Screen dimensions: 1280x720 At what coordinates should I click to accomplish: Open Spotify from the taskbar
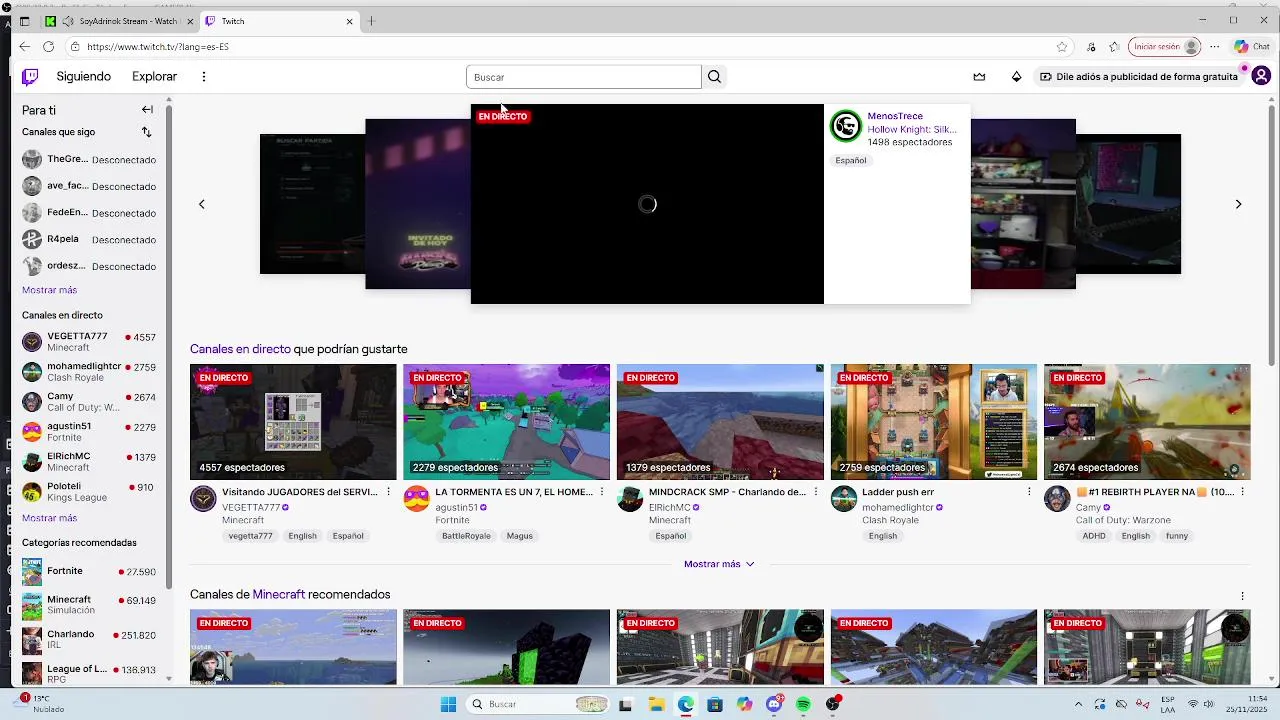(803, 704)
